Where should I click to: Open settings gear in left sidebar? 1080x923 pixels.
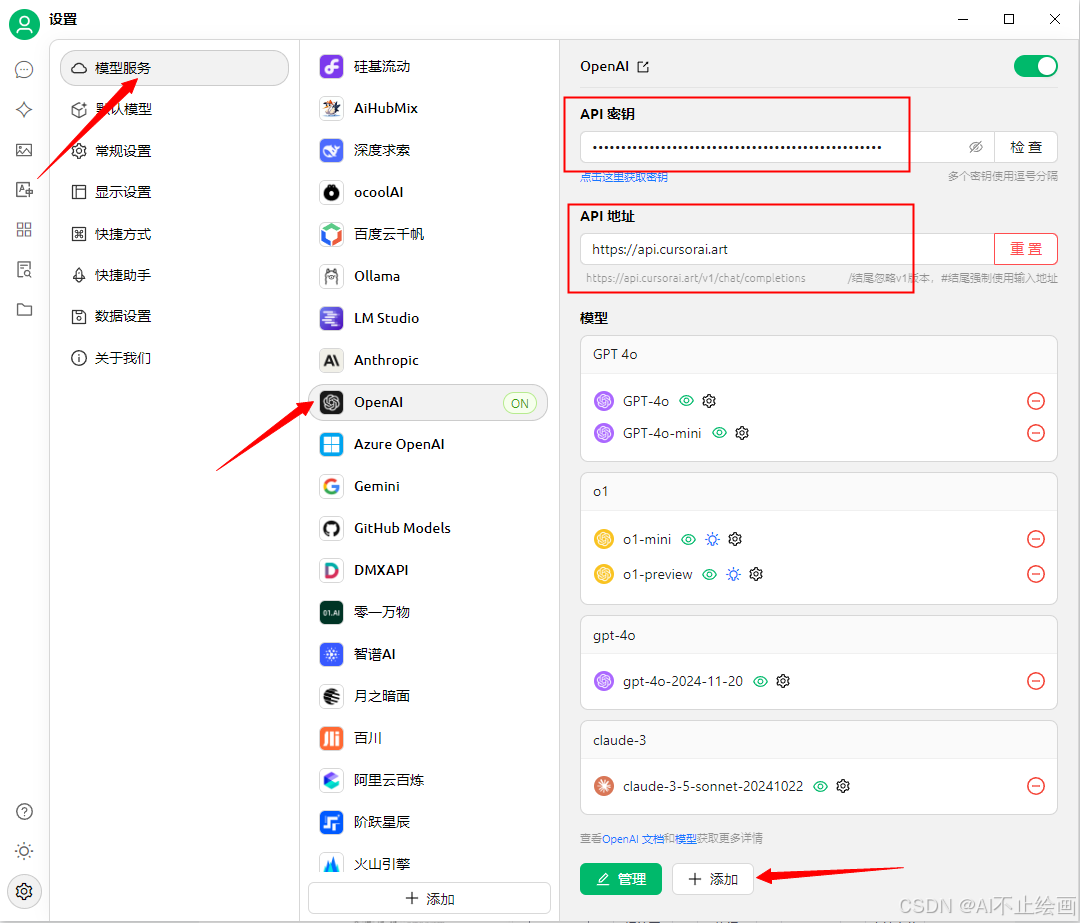pyautogui.click(x=24, y=891)
